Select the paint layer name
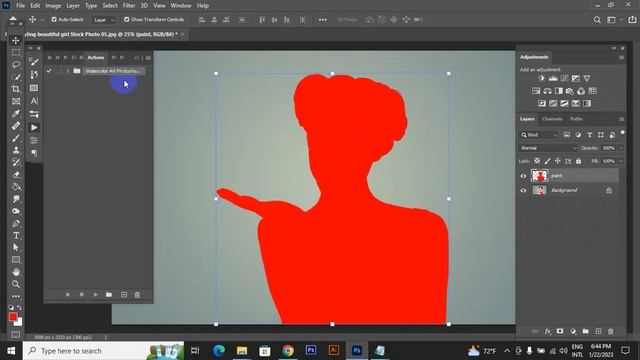Viewport: 640px width, 360px height. 556,176
